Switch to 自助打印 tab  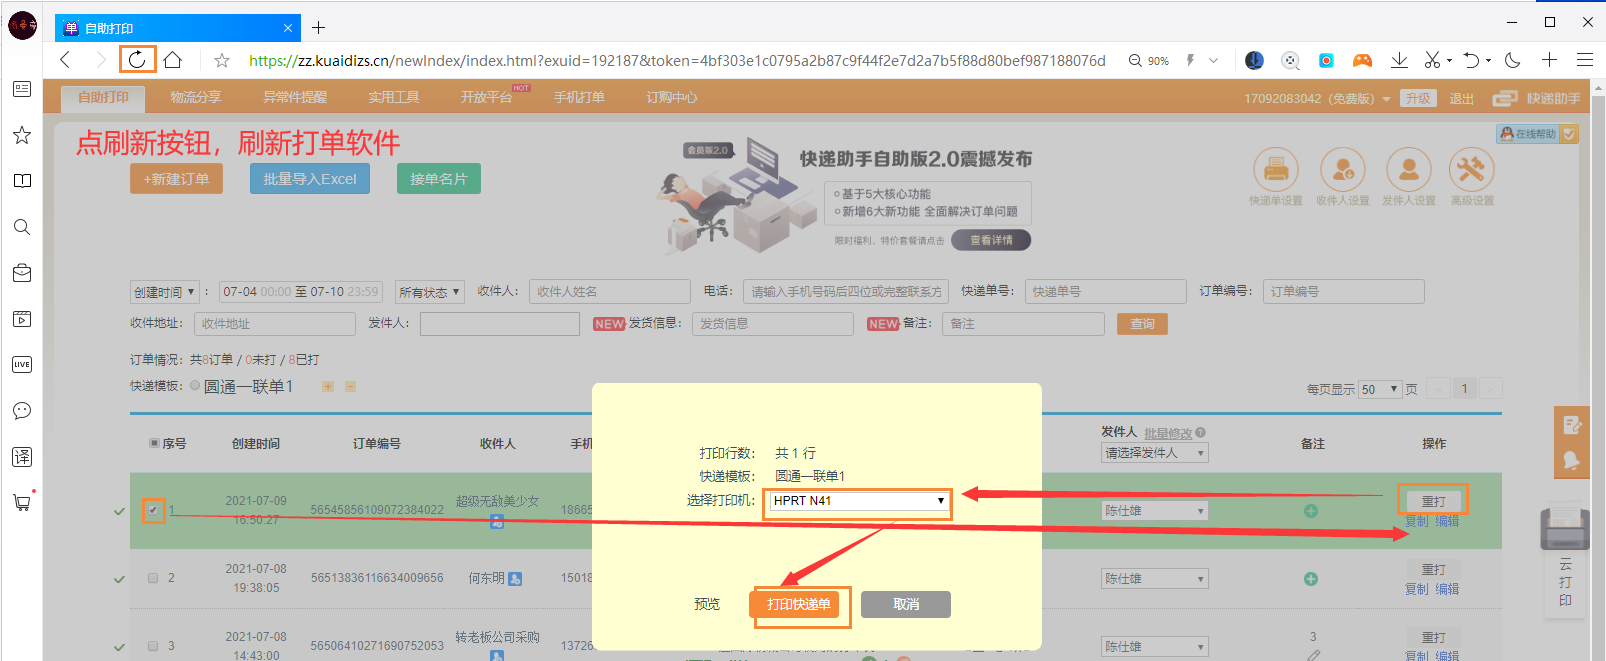[x=103, y=97]
